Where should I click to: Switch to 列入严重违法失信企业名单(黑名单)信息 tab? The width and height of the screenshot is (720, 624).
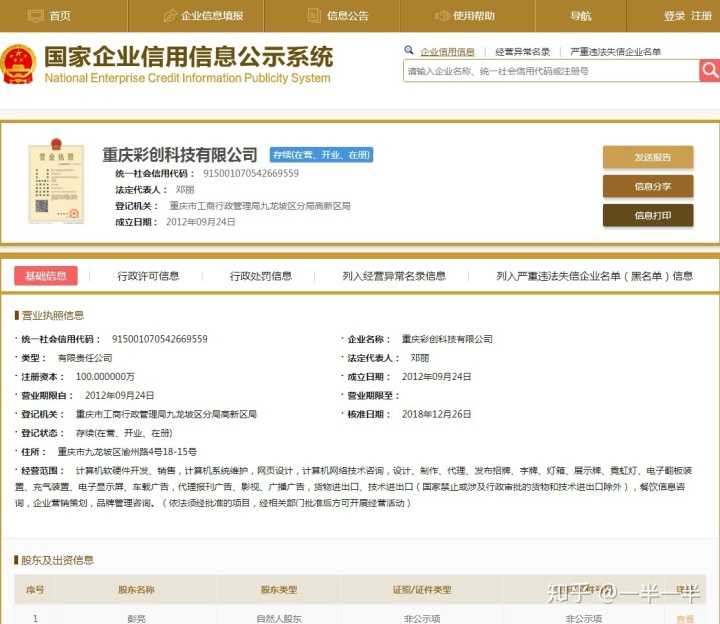pos(595,276)
